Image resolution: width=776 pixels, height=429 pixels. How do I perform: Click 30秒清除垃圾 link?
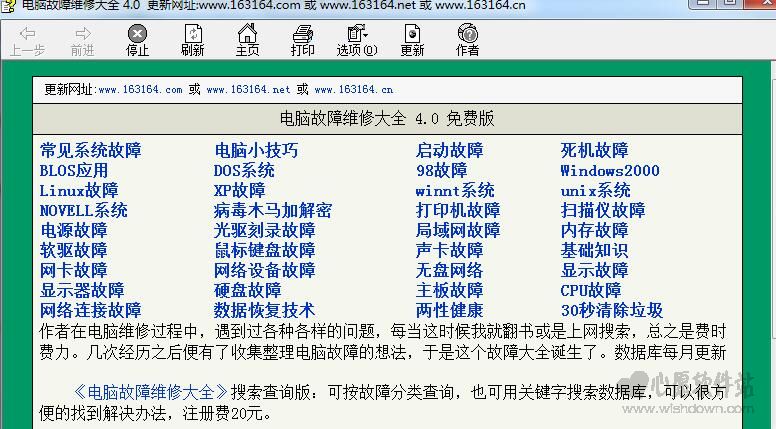tap(612, 310)
